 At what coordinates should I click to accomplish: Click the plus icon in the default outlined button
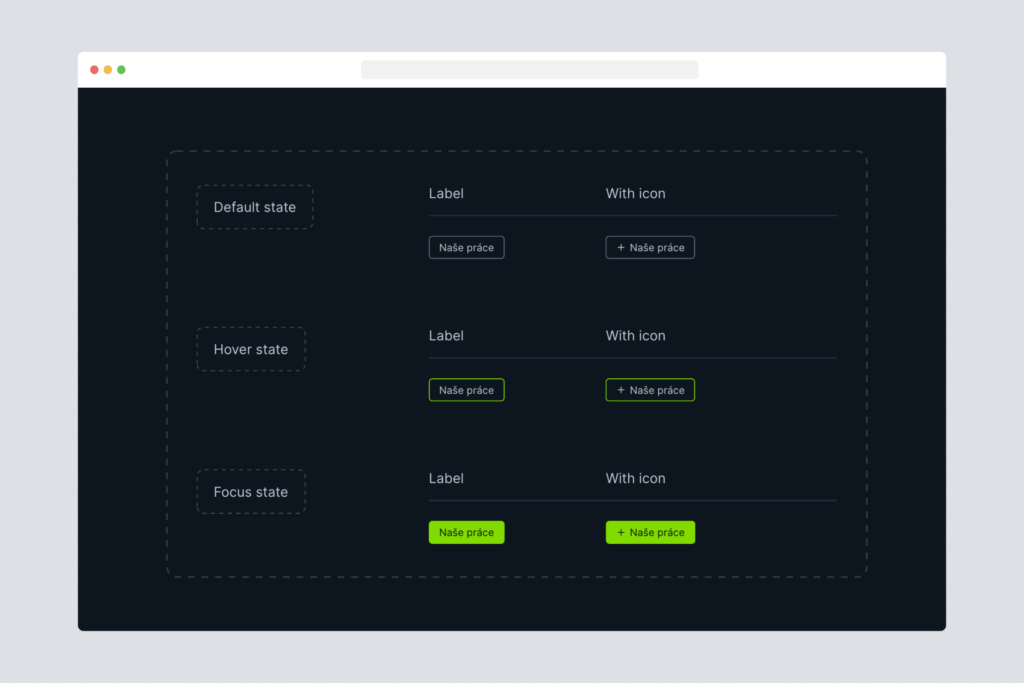click(620, 248)
